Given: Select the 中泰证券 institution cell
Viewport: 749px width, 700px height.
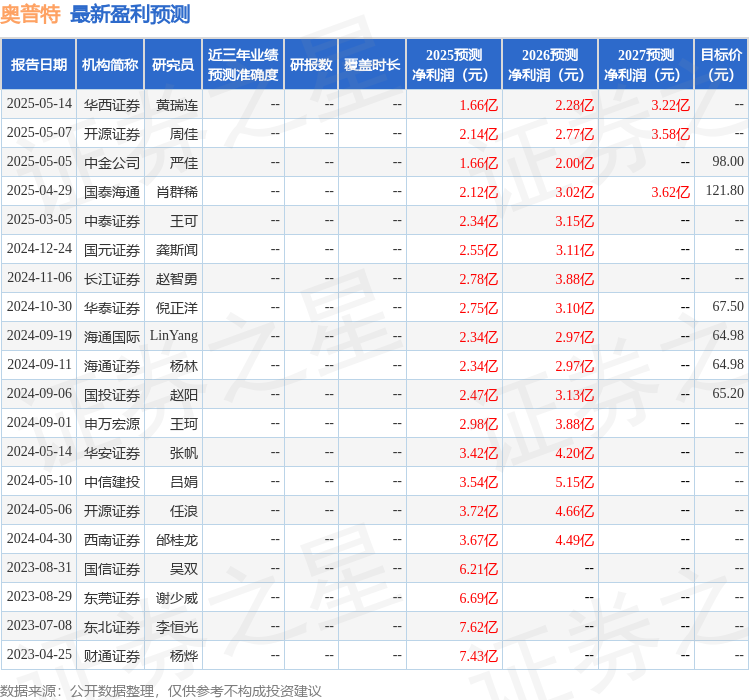Looking at the screenshot, I should point(112,221).
